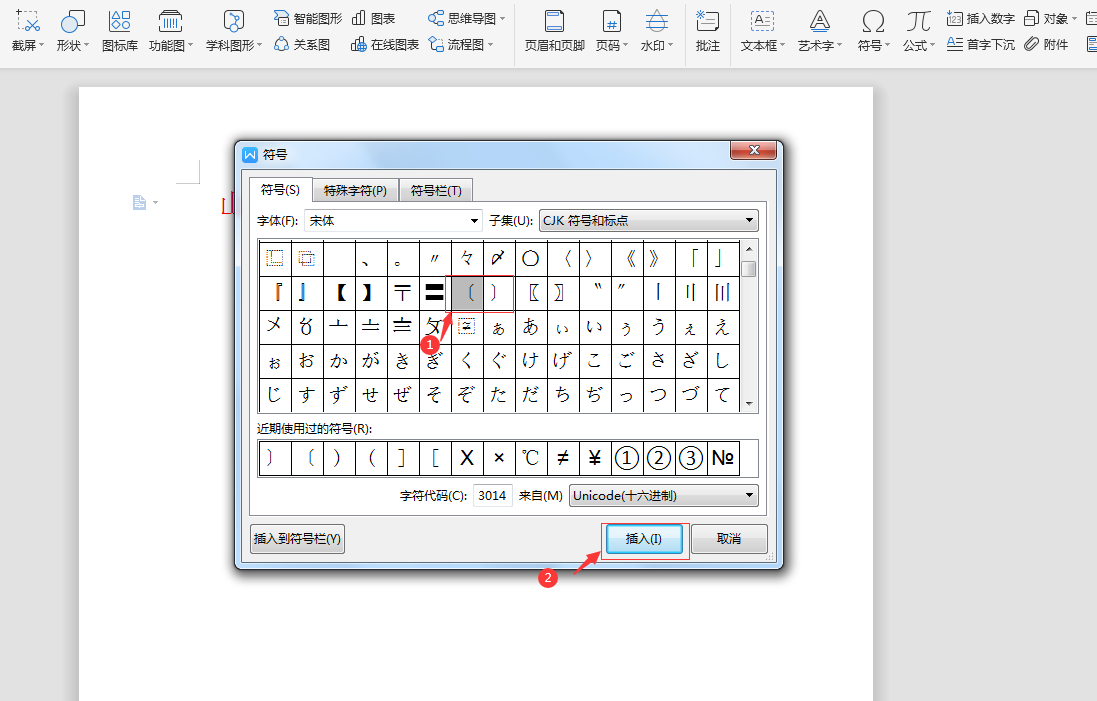Switch to the 符号(S) tab

pyautogui.click(x=280, y=190)
